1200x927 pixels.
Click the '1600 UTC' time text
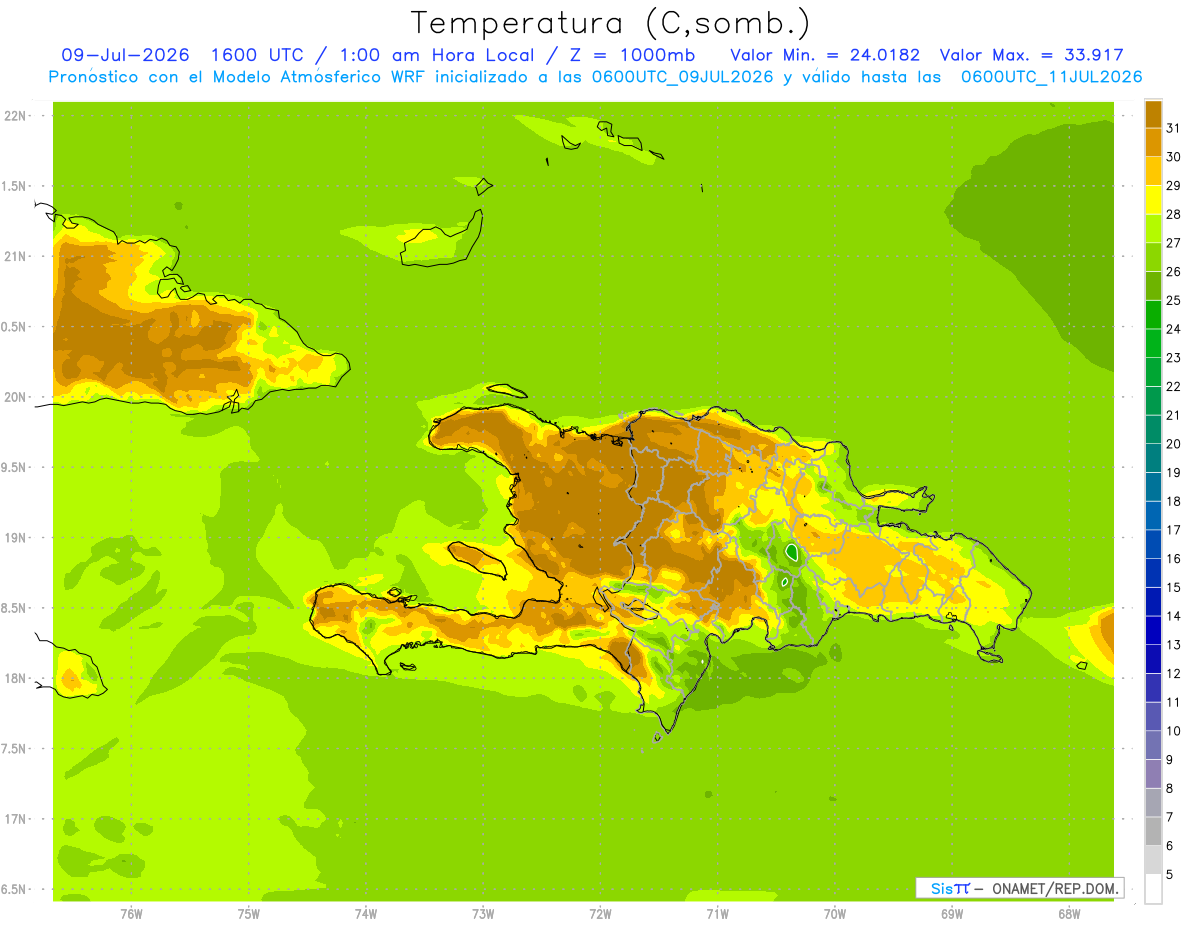pyautogui.click(x=258, y=55)
